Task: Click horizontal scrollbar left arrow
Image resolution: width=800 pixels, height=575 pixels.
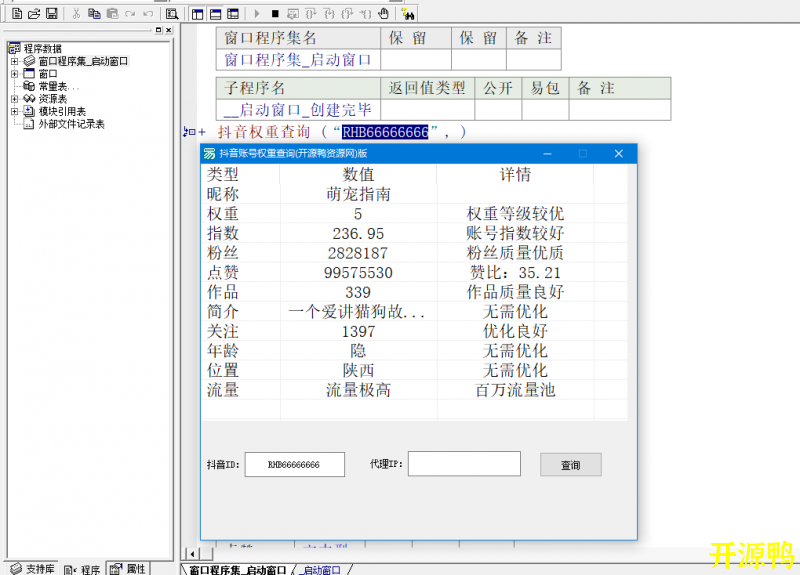Action: click(192, 553)
